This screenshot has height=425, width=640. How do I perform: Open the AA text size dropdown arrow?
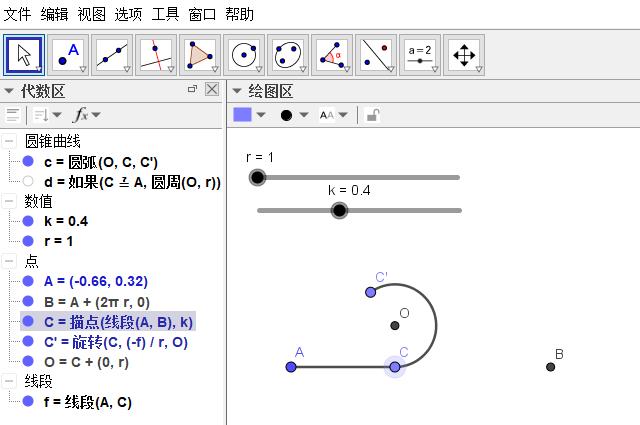point(343,115)
